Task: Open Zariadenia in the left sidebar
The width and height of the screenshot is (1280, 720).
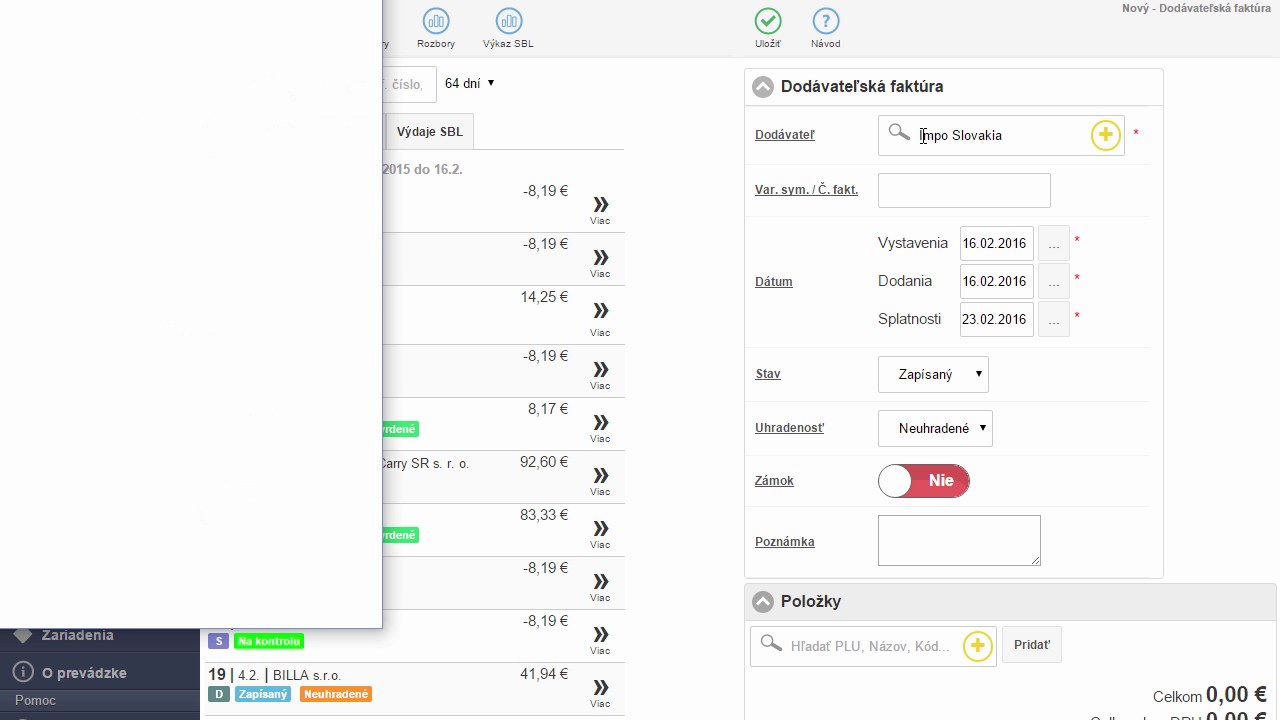Action: [78, 635]
